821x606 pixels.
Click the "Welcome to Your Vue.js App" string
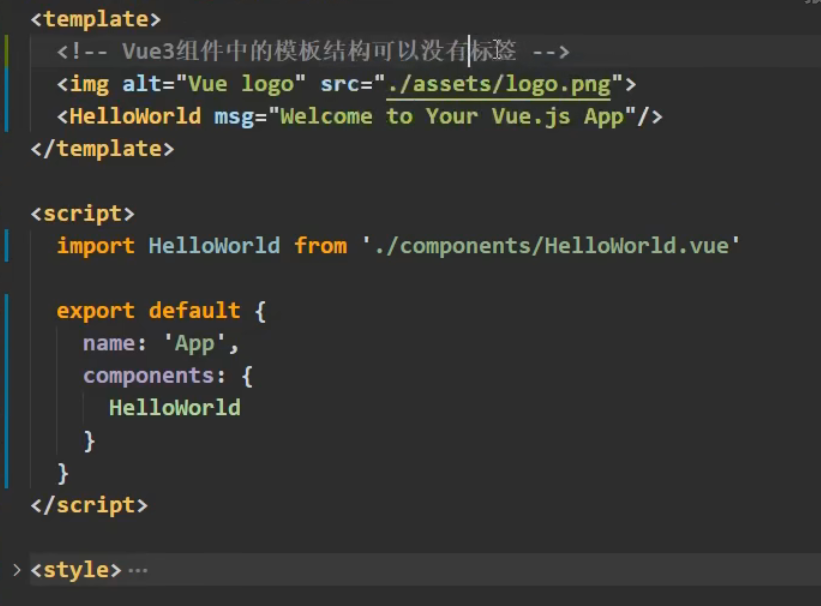[x=451, y=117]
